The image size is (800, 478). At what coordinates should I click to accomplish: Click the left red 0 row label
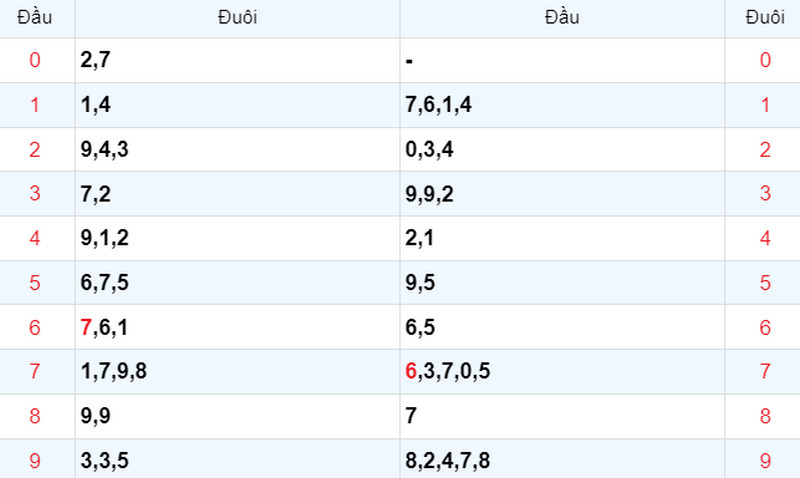point(35,60)
